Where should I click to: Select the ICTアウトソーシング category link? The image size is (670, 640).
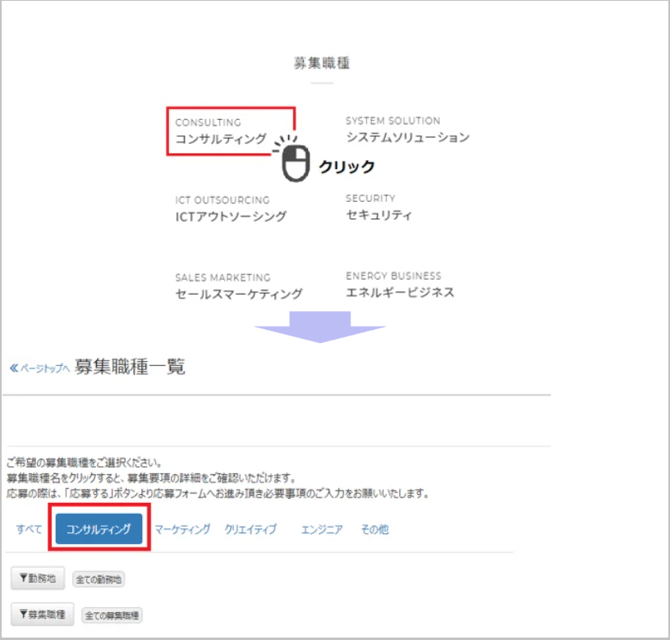coord(231,216)
